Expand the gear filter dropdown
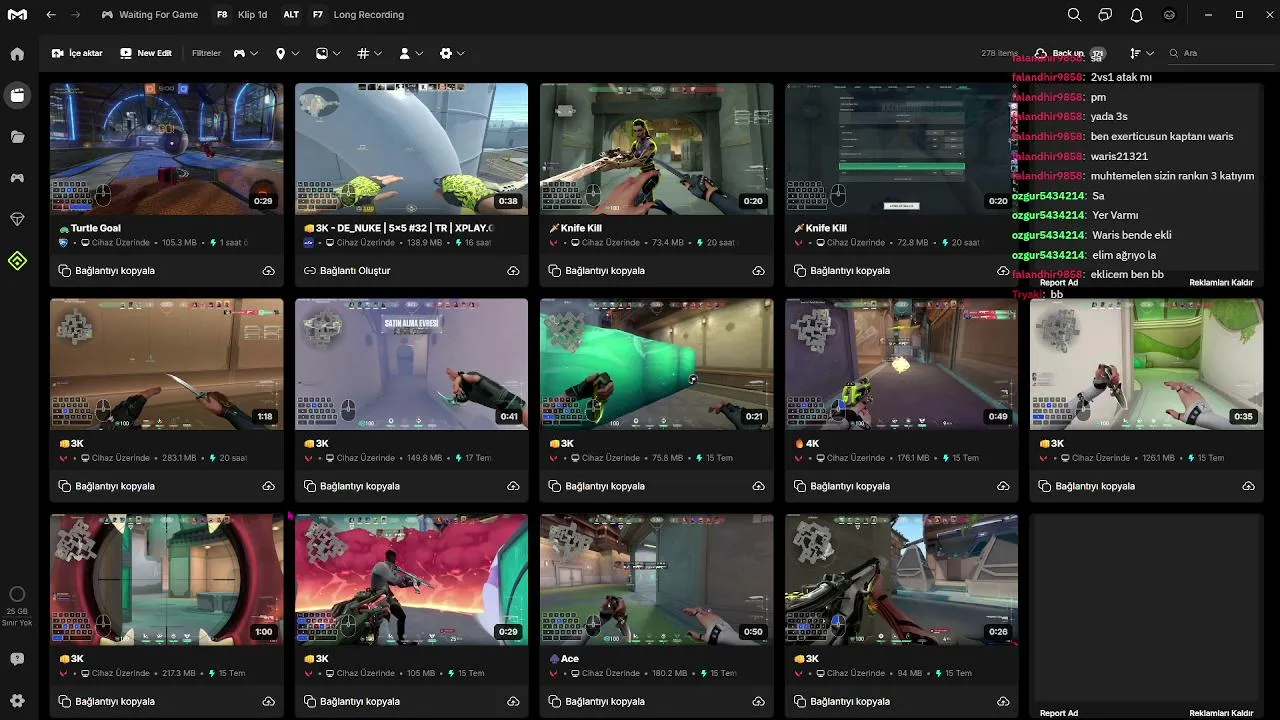Viewport: 1280px width, 720px height. (452, 53)
